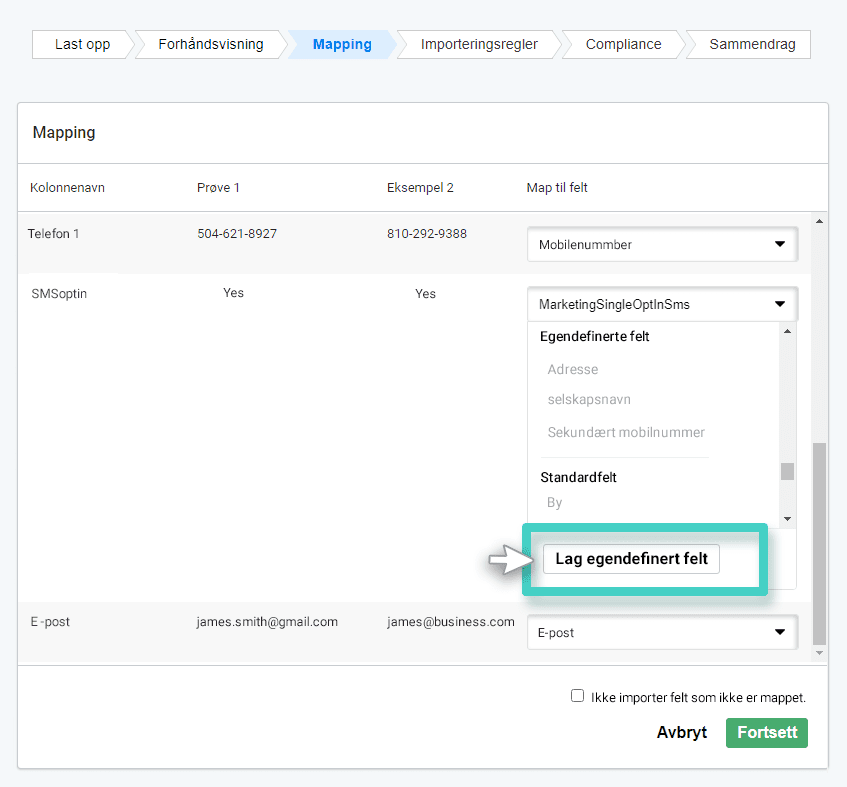The width and height of the screenshot is (847, 787).
Task: Click the dropdown list scroll-down arrow
Action: (x=787, y=518)
